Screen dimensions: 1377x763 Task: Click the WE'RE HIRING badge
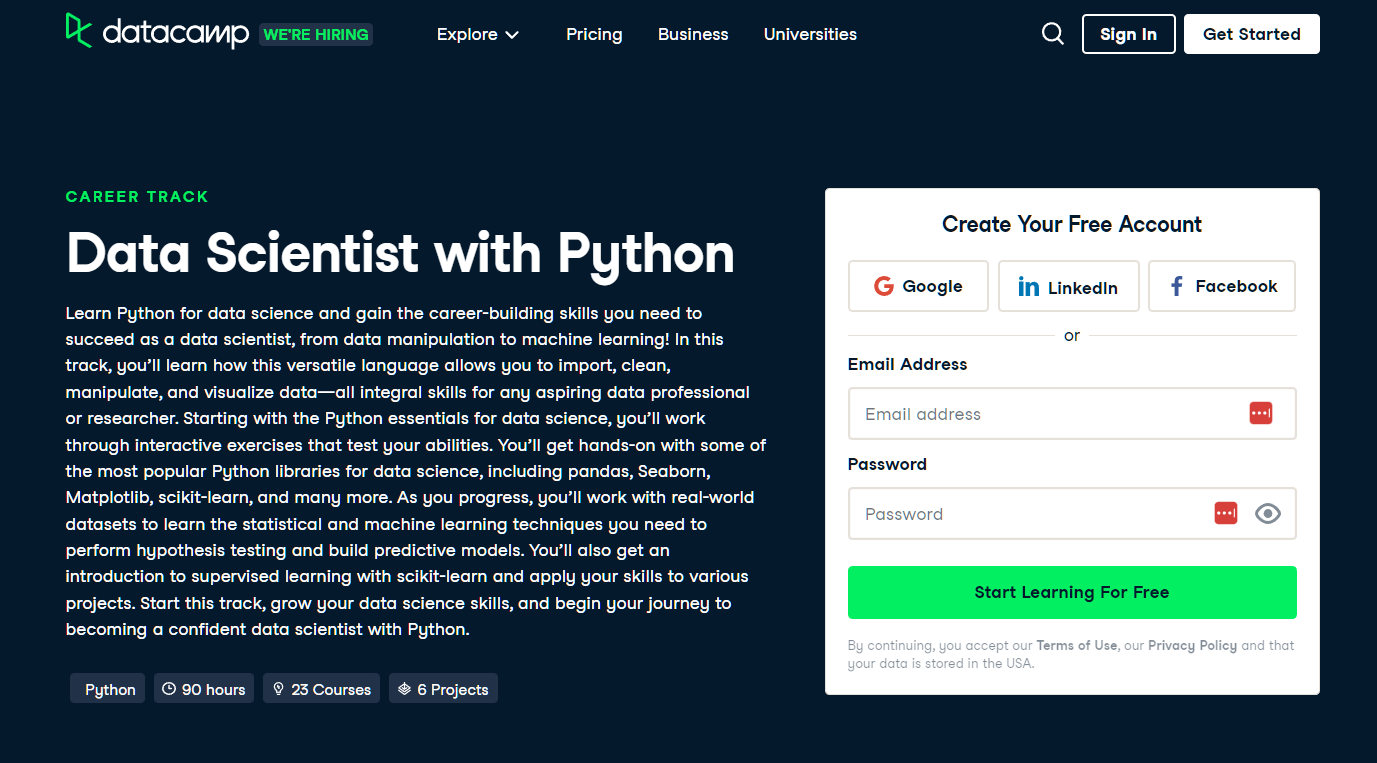click(315, 33)
